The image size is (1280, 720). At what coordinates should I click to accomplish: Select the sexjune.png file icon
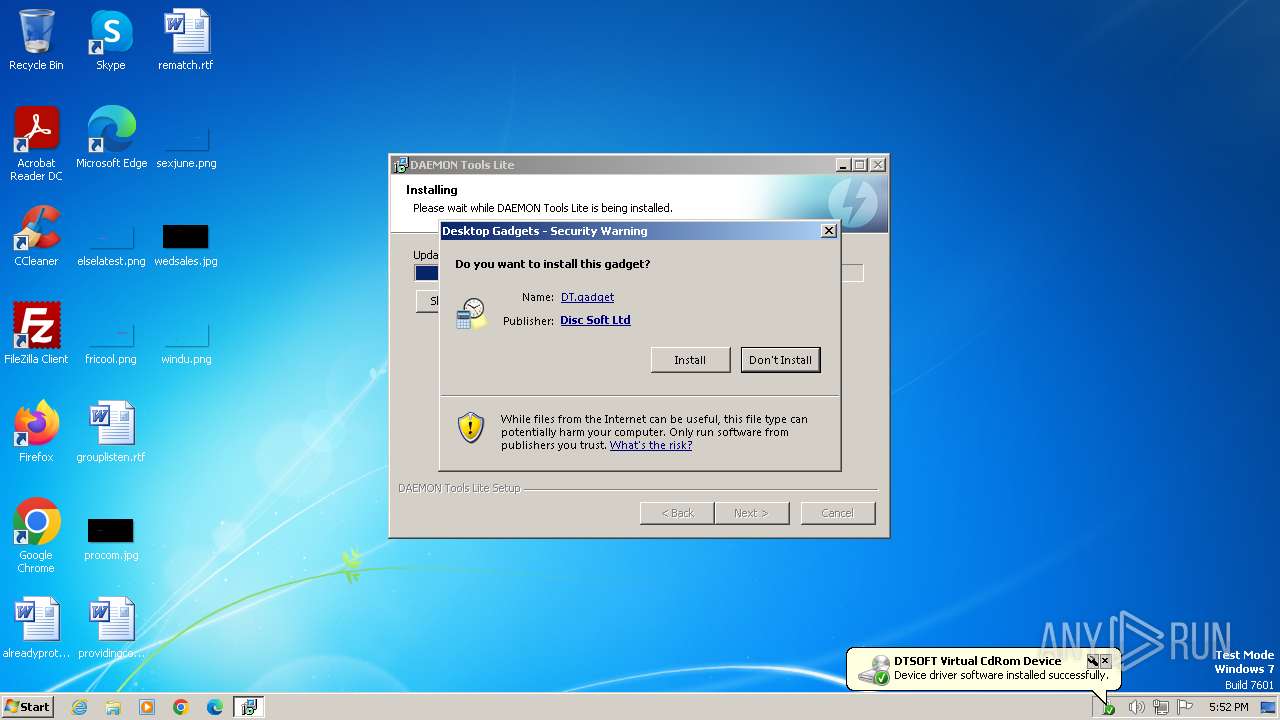pos(186,138)
